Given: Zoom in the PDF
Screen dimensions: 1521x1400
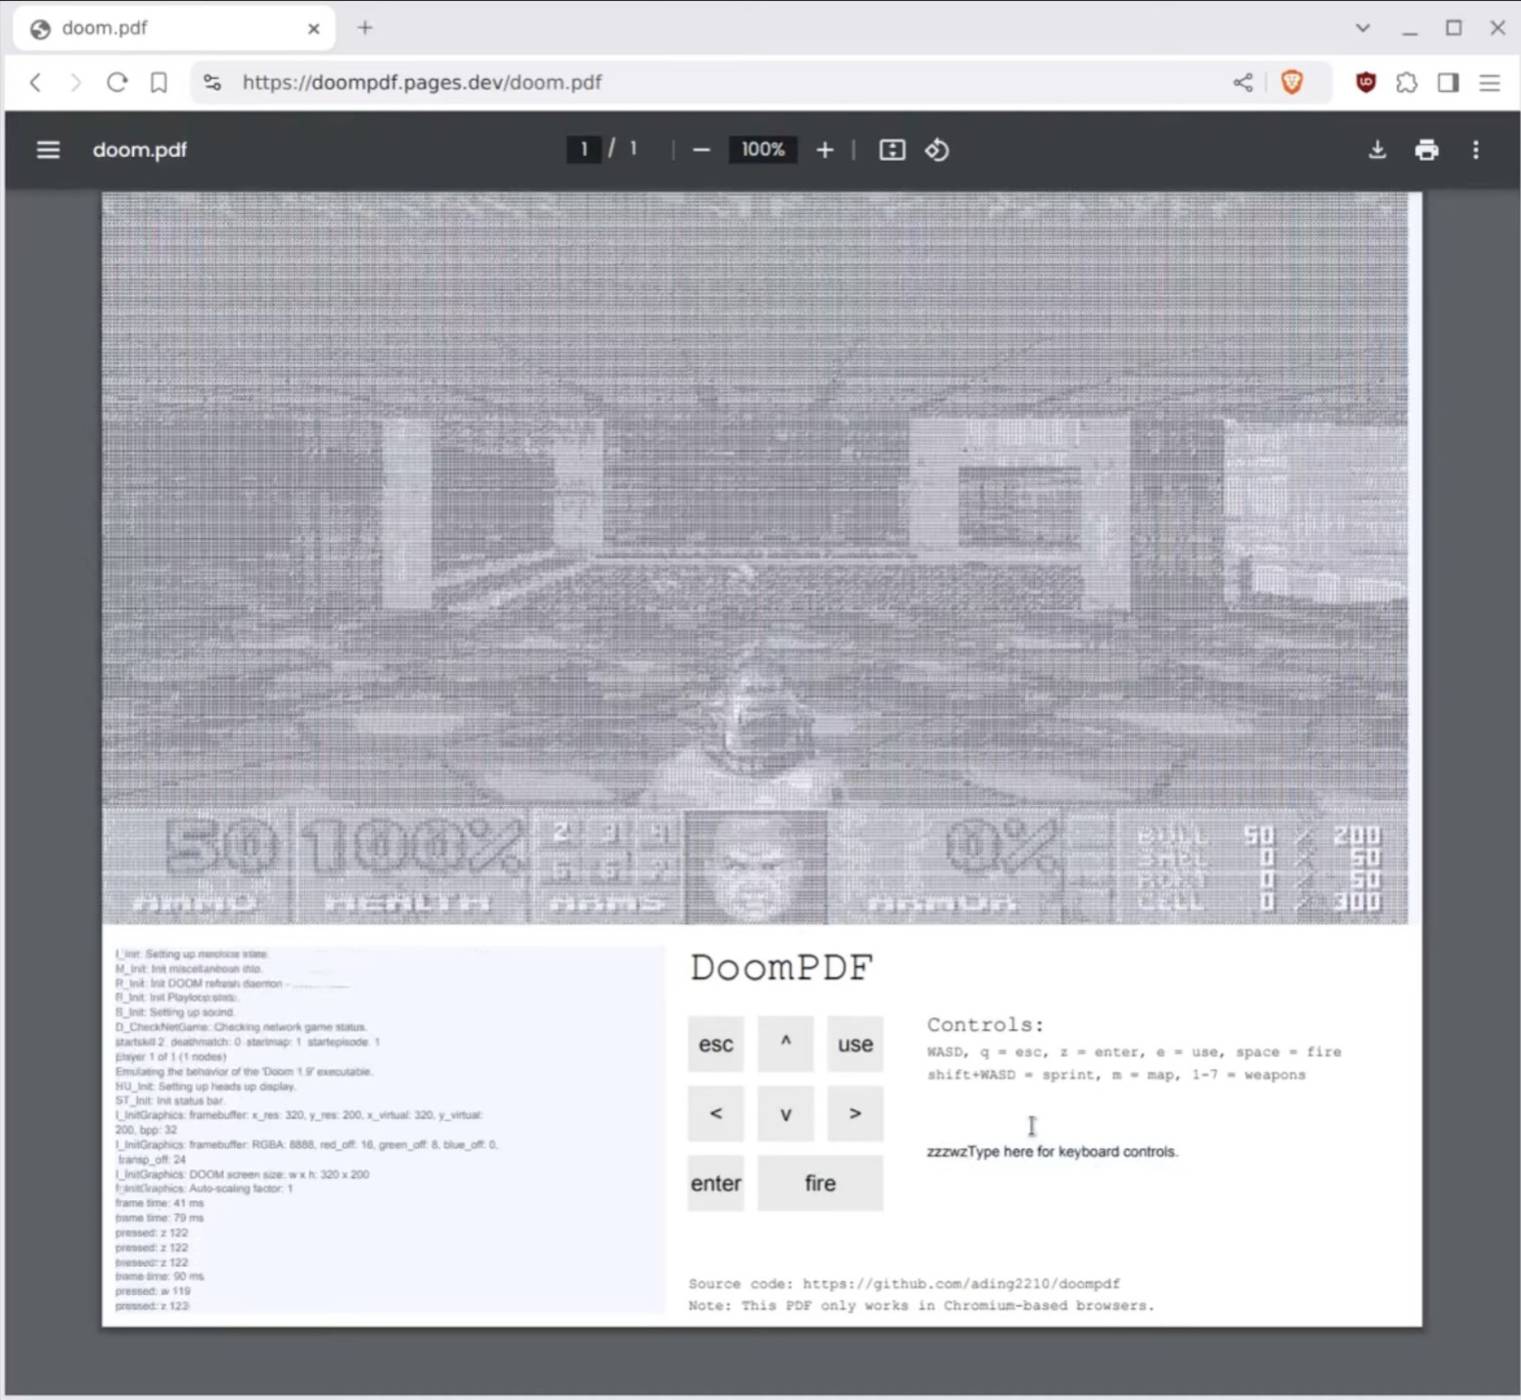Looking at the screenshot, I should [x=824, y=150].
